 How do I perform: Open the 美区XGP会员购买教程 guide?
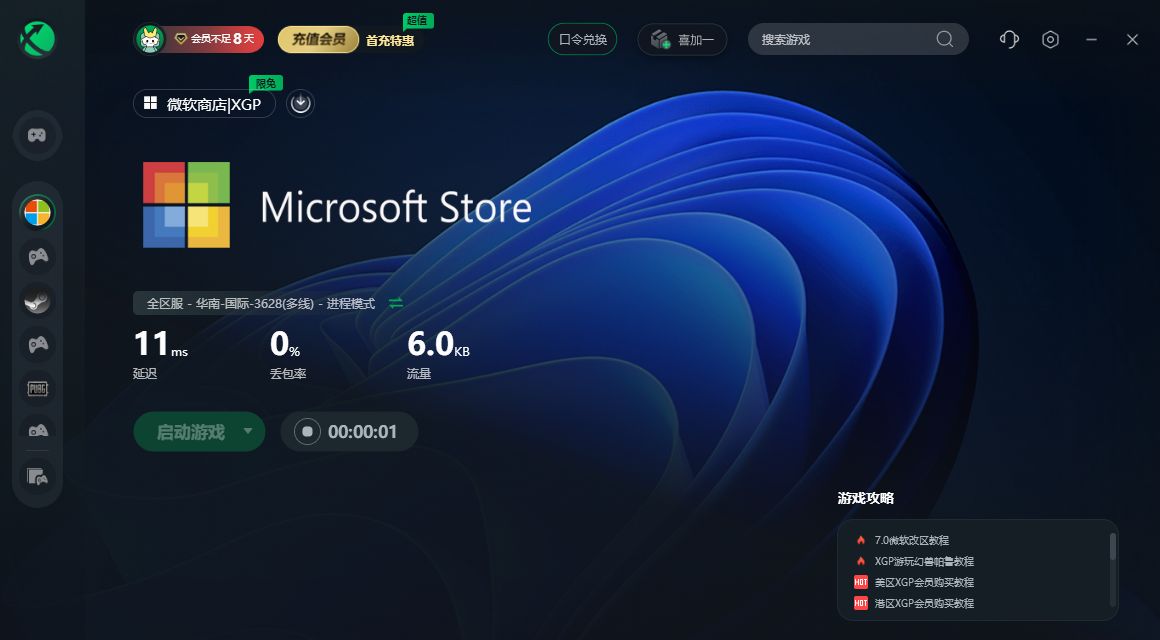click(924, 582)
